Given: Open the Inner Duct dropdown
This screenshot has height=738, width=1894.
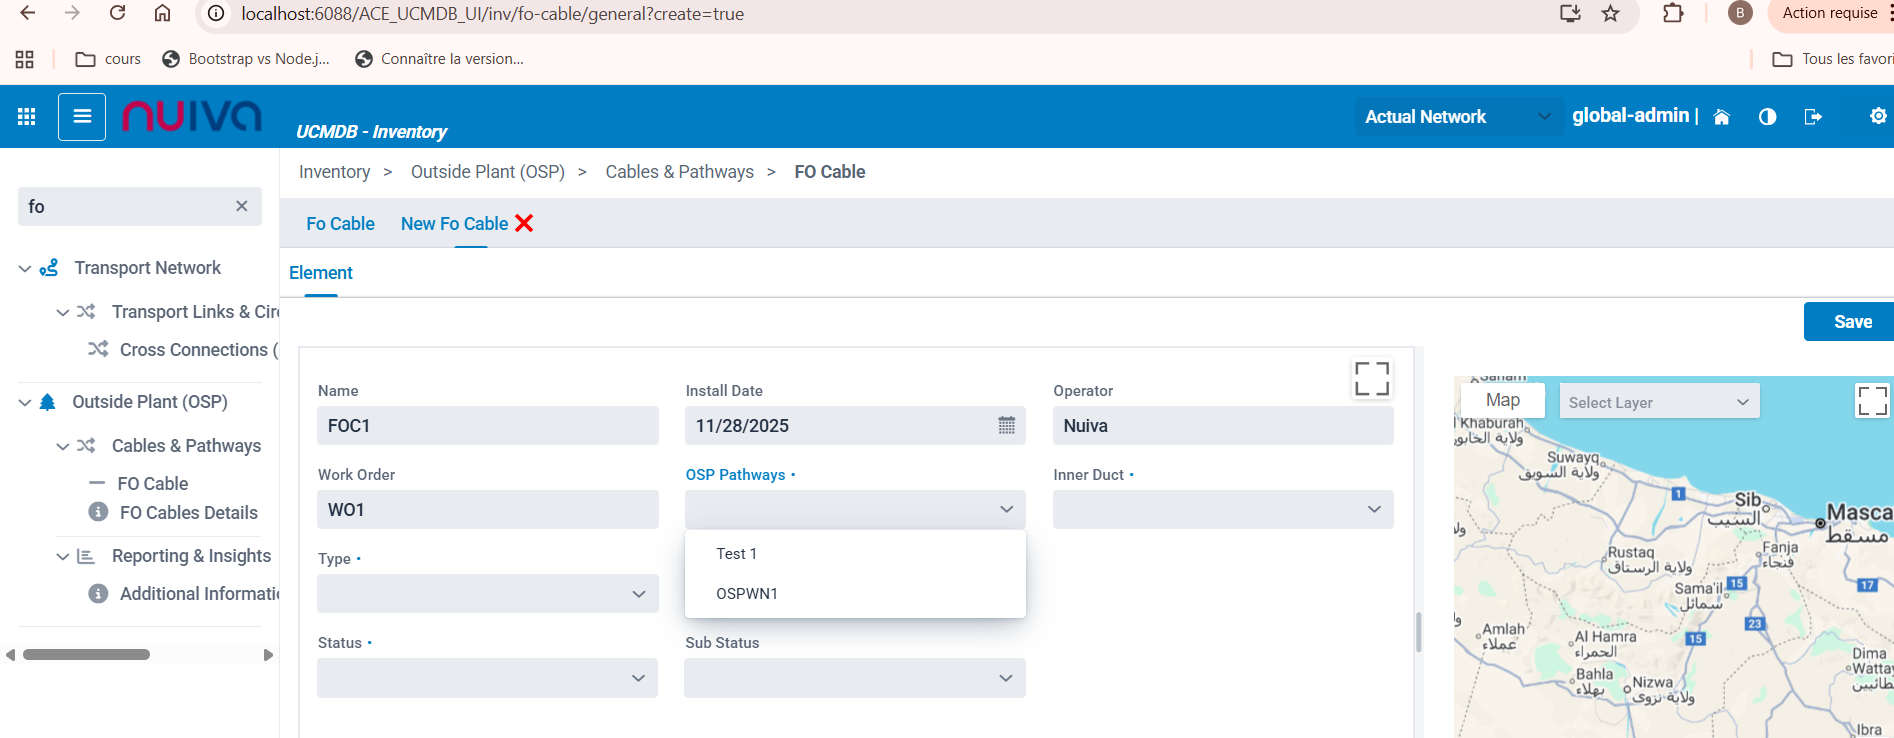Looking at the screenshot, I should (1222, 510).
